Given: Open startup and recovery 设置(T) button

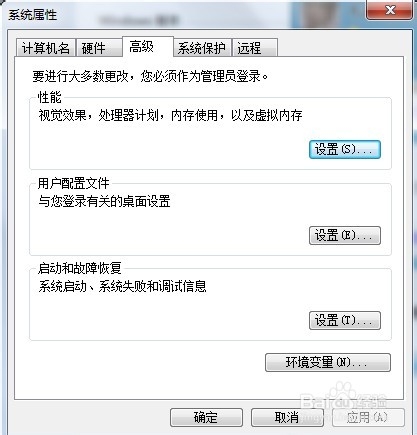Looking at the screenshot, I should 345,321.
